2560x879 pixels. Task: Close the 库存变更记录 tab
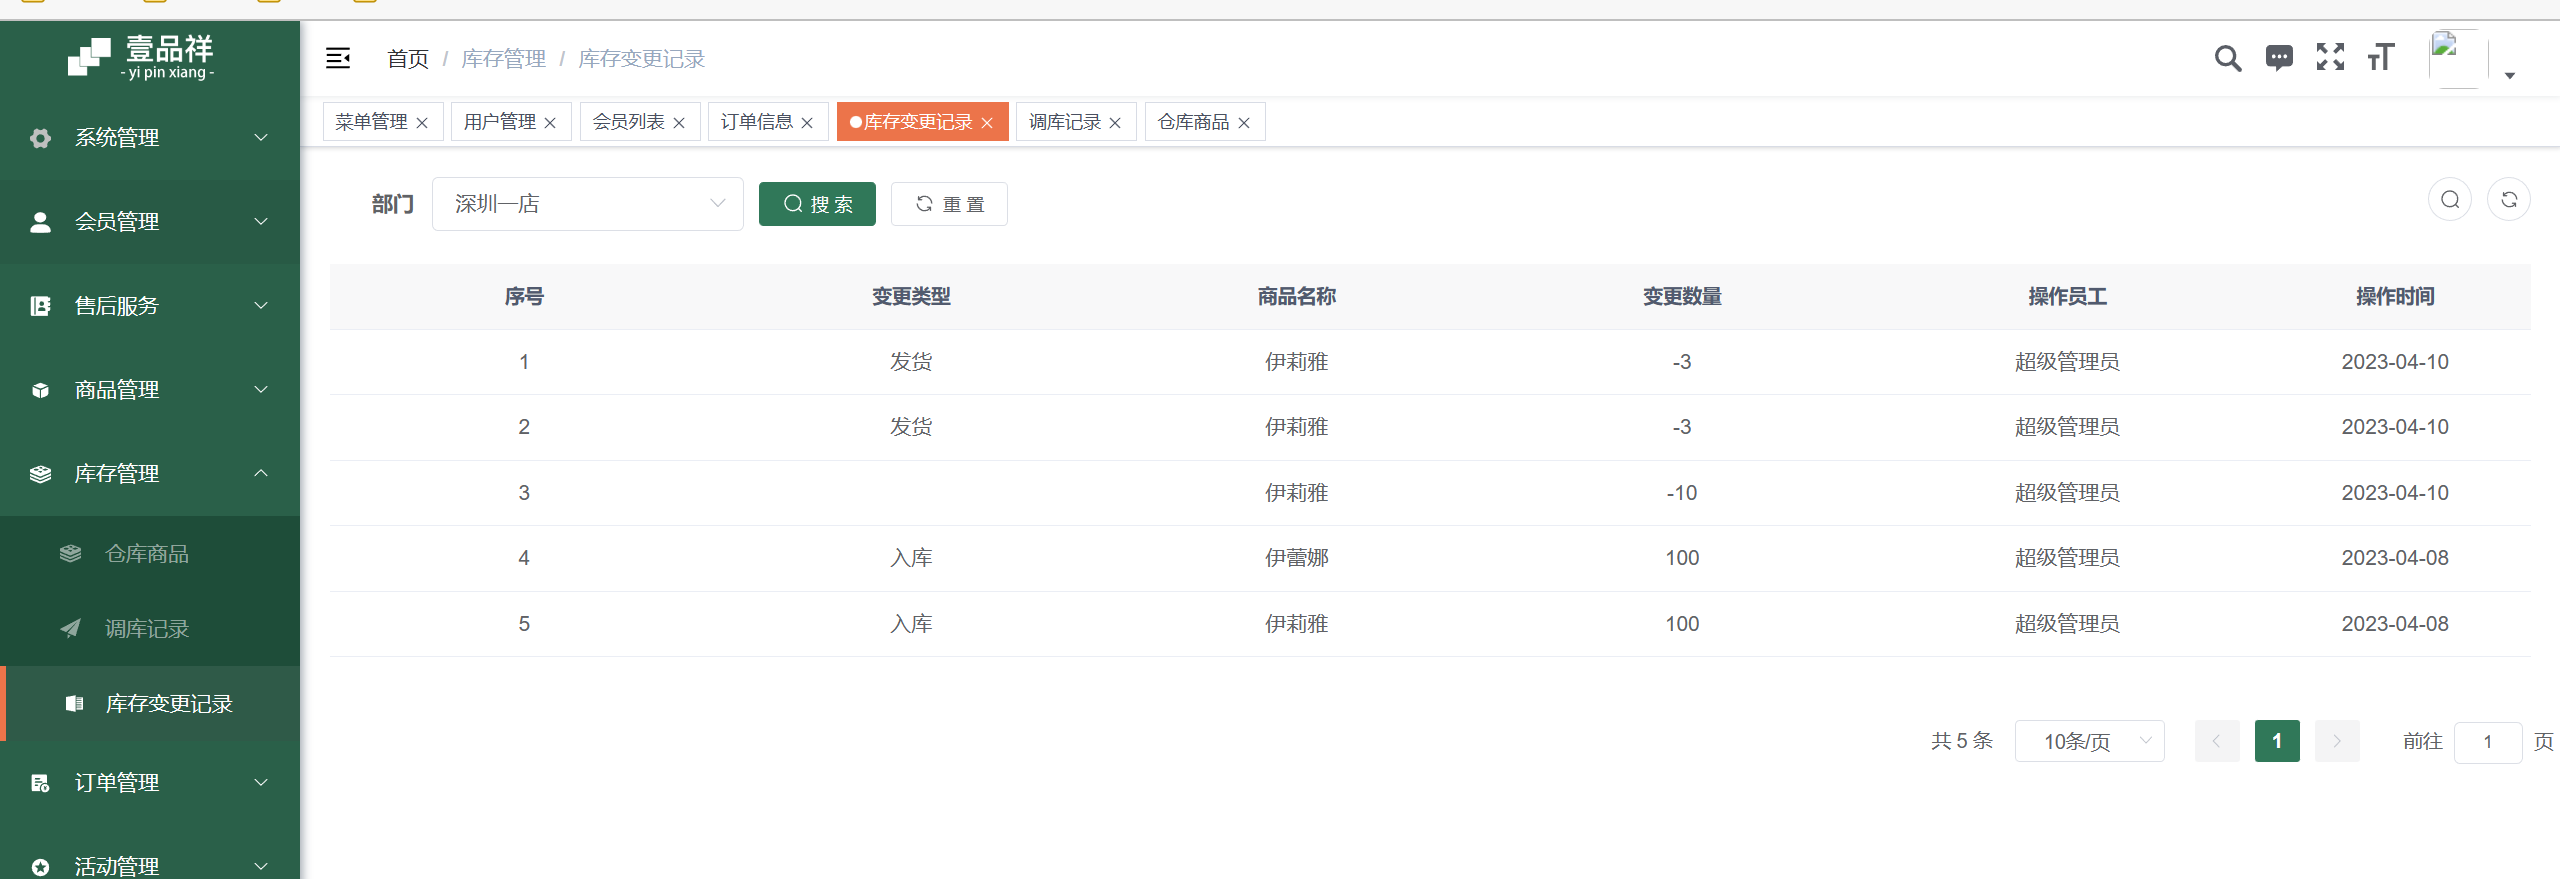click(987, 123)
